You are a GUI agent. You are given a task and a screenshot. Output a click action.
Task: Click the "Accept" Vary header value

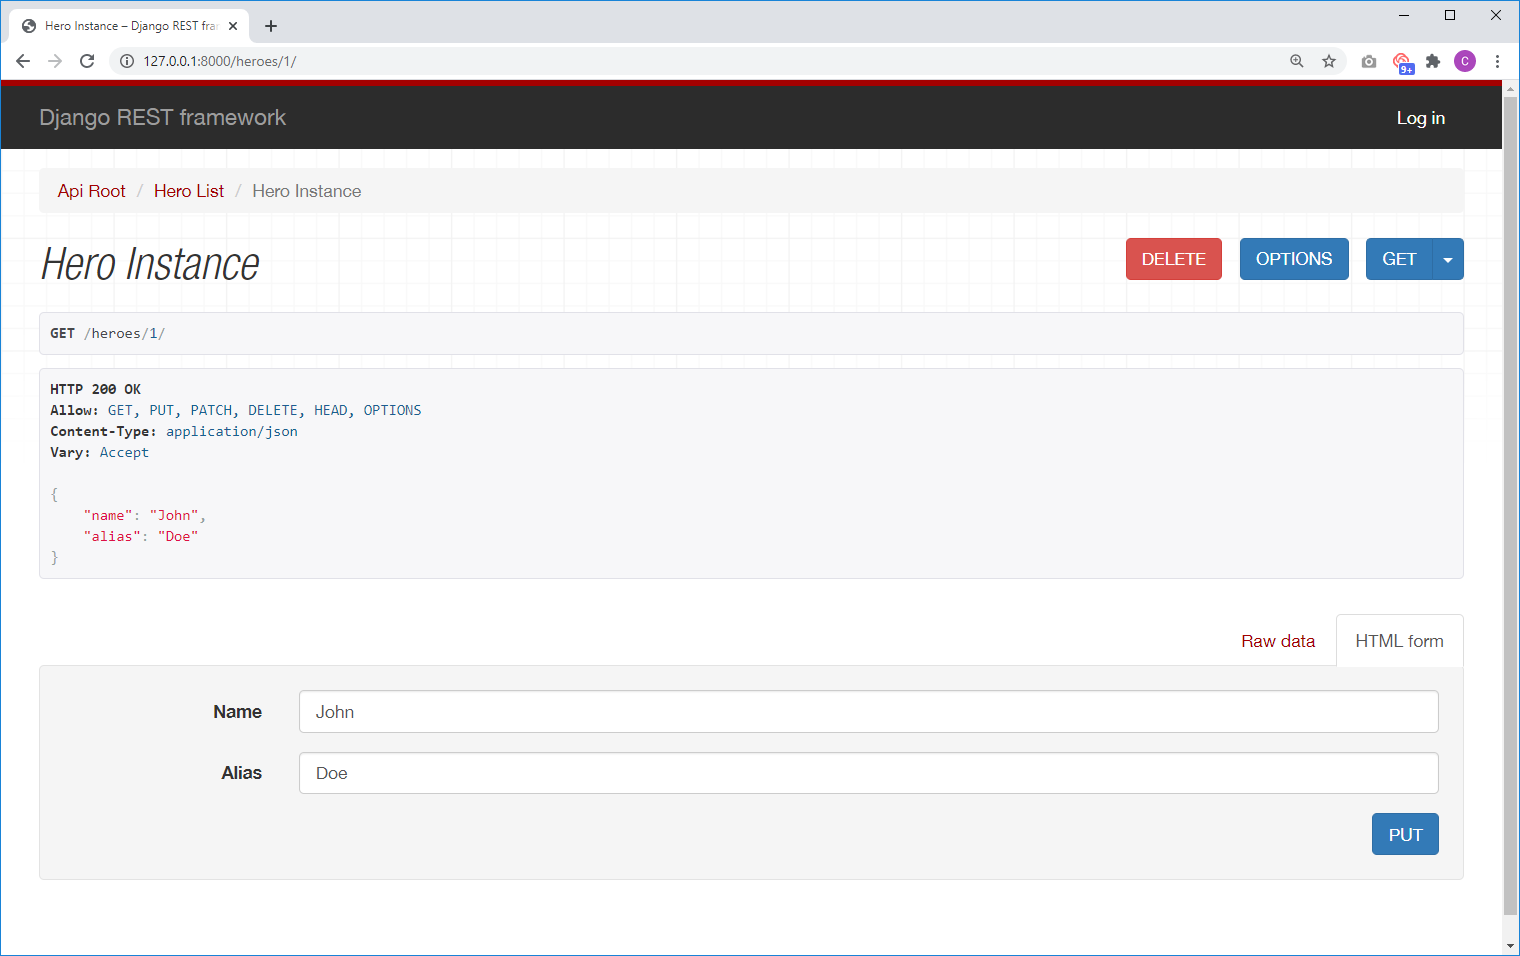click(x=124, y=452)
